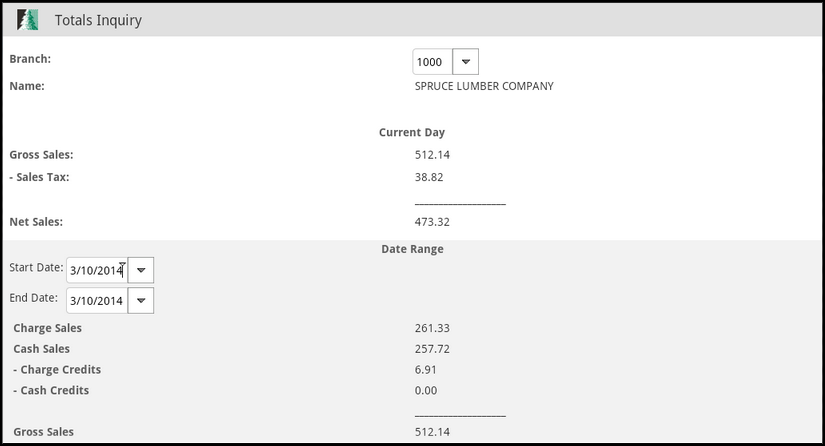The image size is (825, 446).
Task: Focus the End Date input field
Action: point(97,301)
